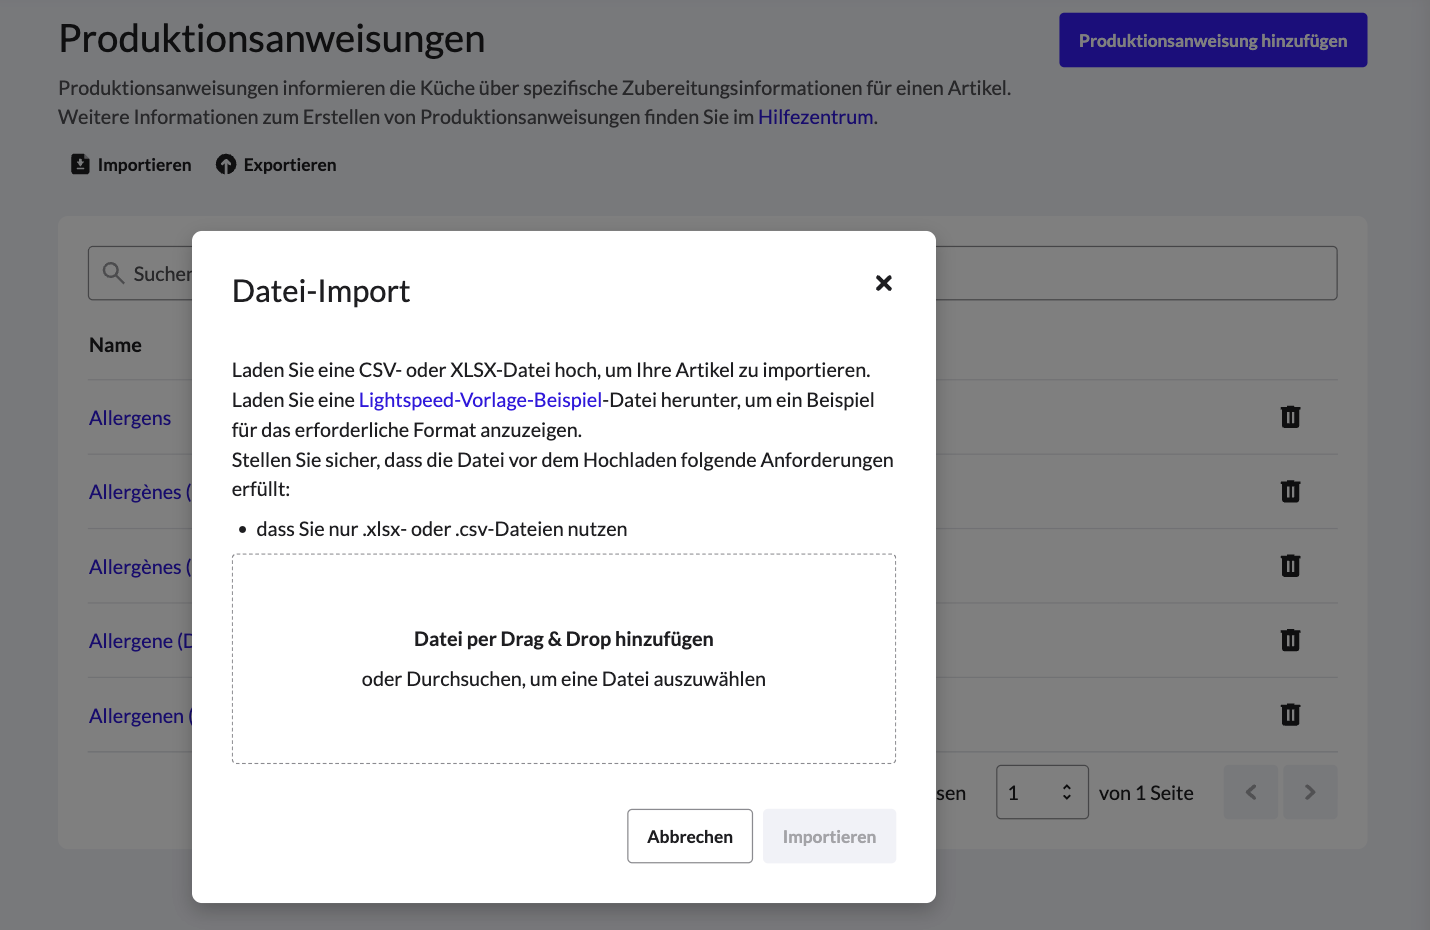The height and width of the screenshot is (930, 1430).
Task: Click the Drag & Drop file upload area
Action: pyautogui.click(x=564, y=659)
